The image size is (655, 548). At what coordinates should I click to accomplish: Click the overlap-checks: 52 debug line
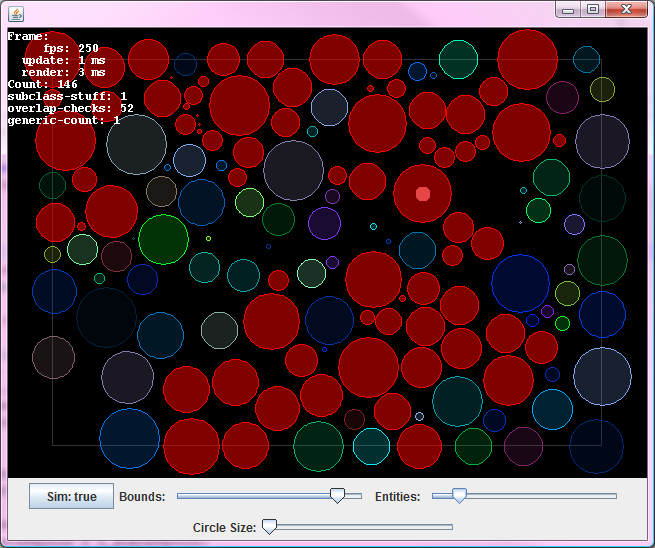pos(70,108)
